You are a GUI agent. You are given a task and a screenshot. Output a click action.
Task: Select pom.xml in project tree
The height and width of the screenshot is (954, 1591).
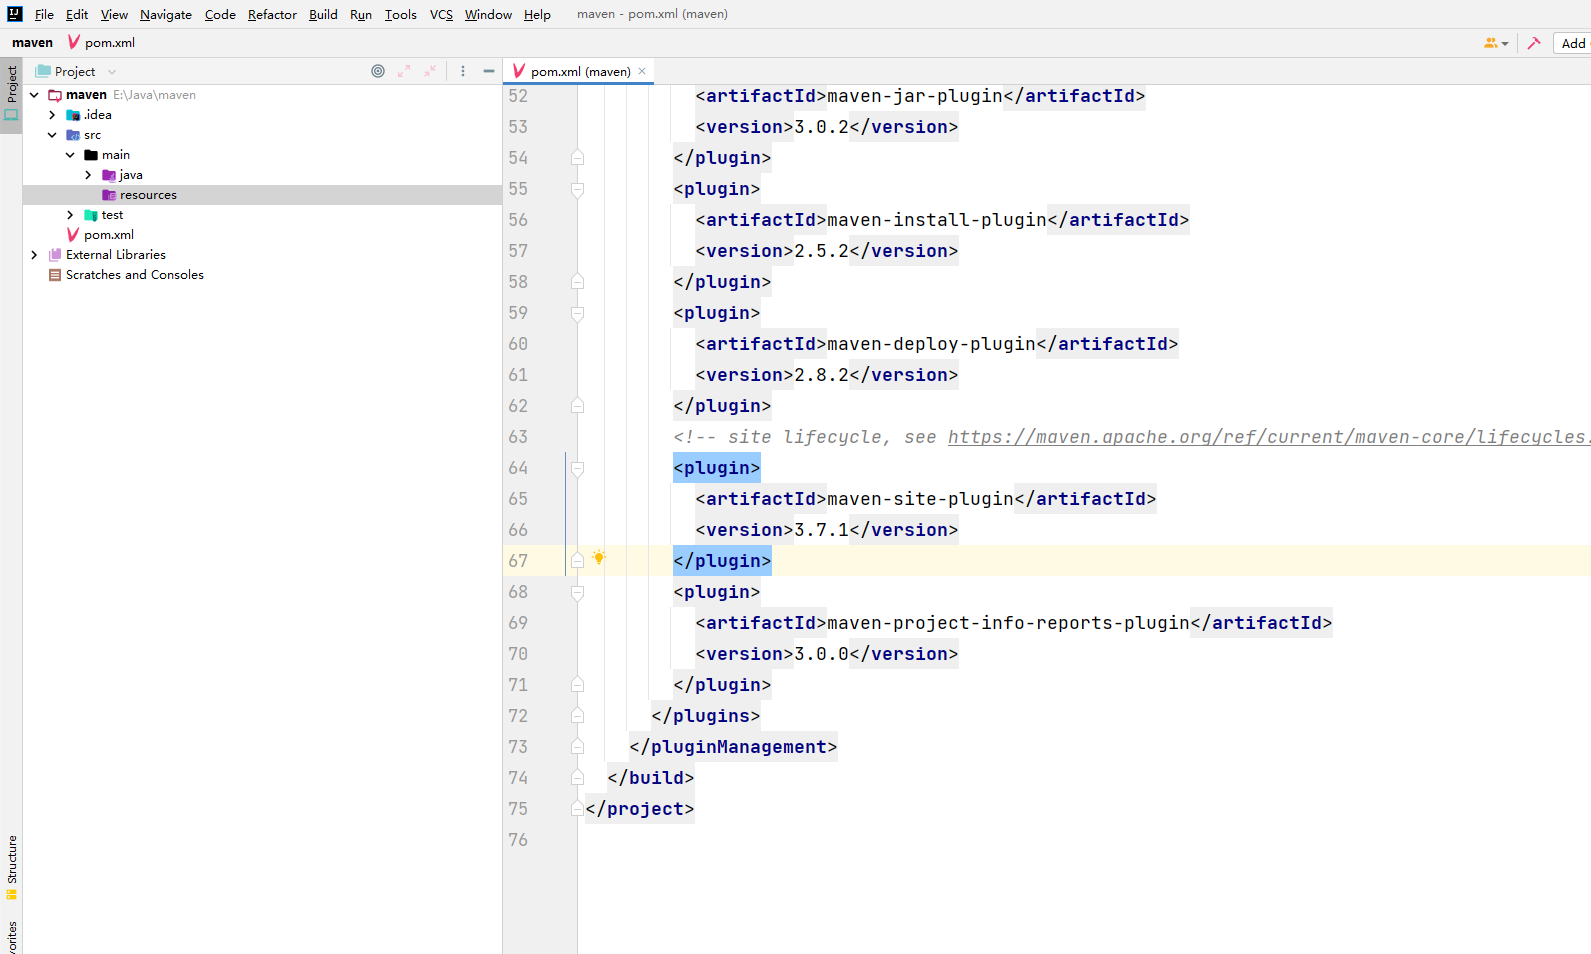point(108,235)
